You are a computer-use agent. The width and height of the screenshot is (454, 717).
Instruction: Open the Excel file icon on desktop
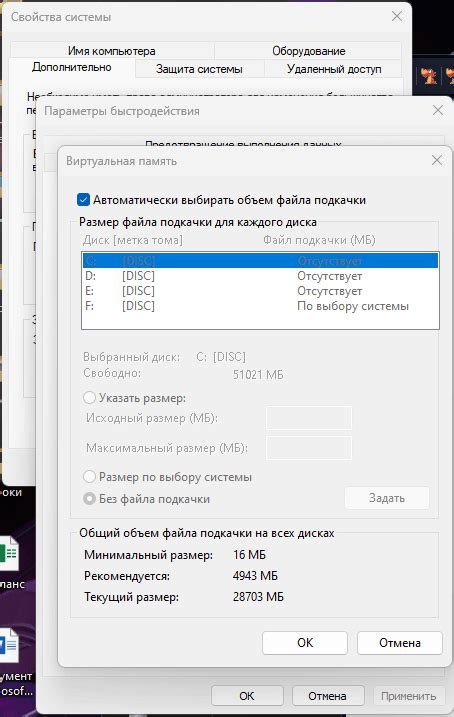click(9, 553)
